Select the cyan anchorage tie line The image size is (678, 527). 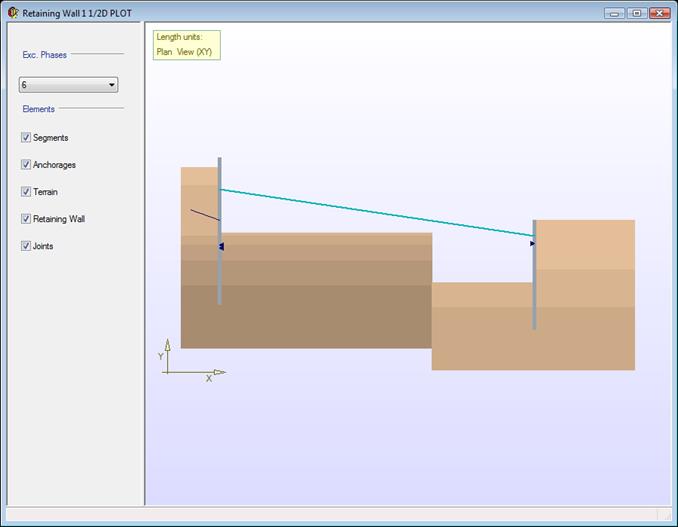pos(377,213)
